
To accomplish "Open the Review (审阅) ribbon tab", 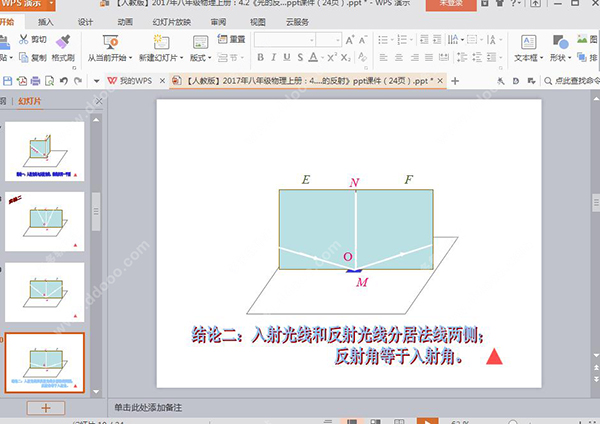I will 218,22.
